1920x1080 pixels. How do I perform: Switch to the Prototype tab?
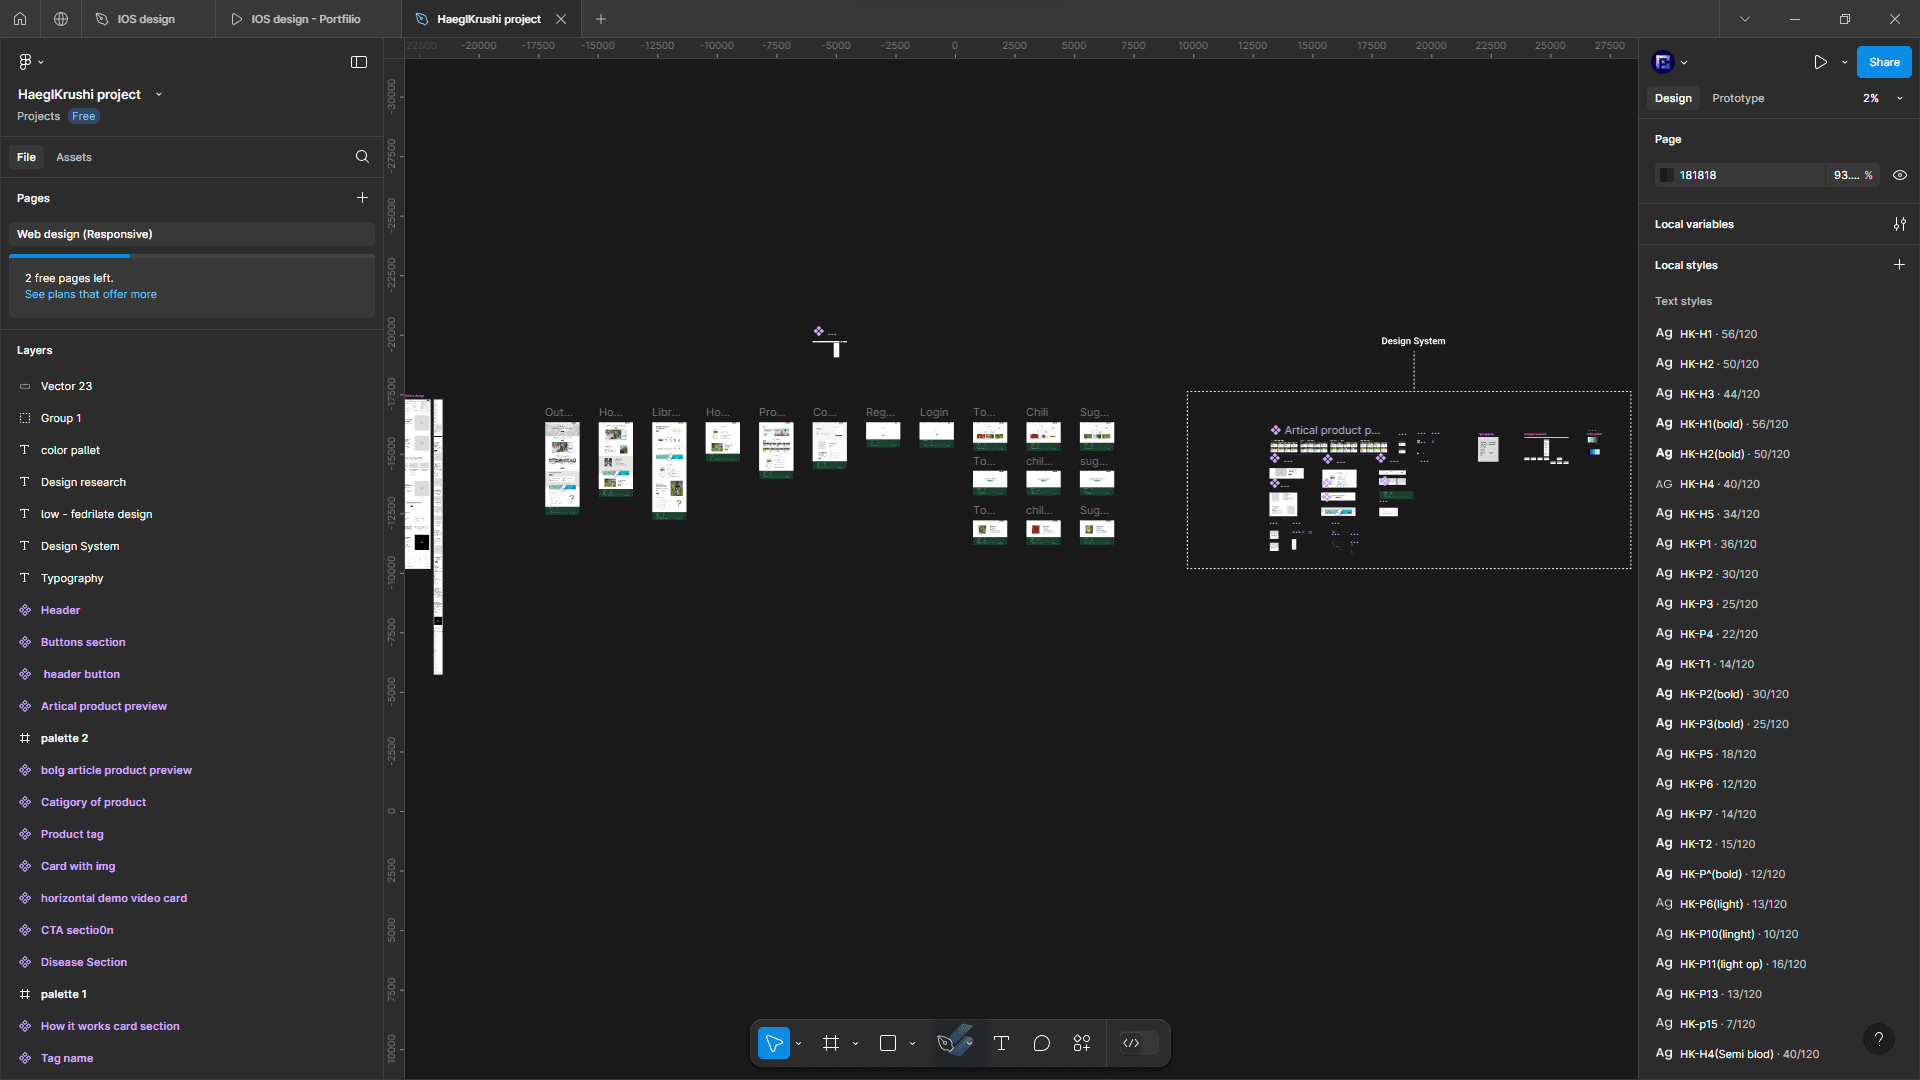pyautogui.click(x=1737, y=98)
